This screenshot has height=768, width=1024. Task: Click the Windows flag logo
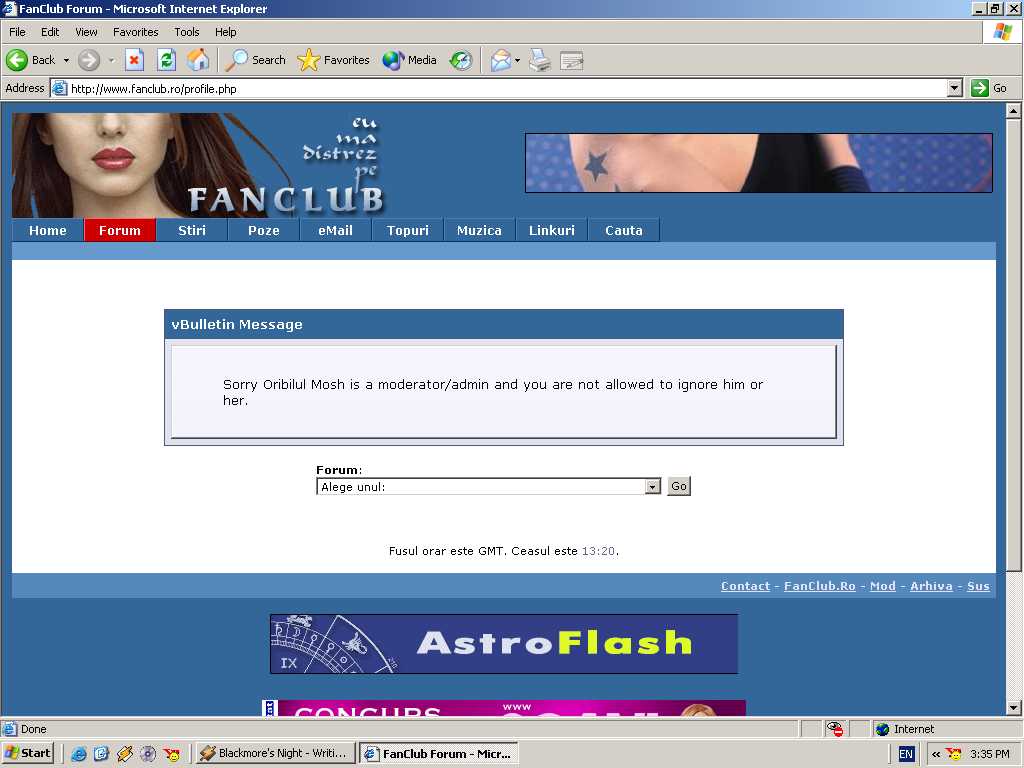(1002, 32)
